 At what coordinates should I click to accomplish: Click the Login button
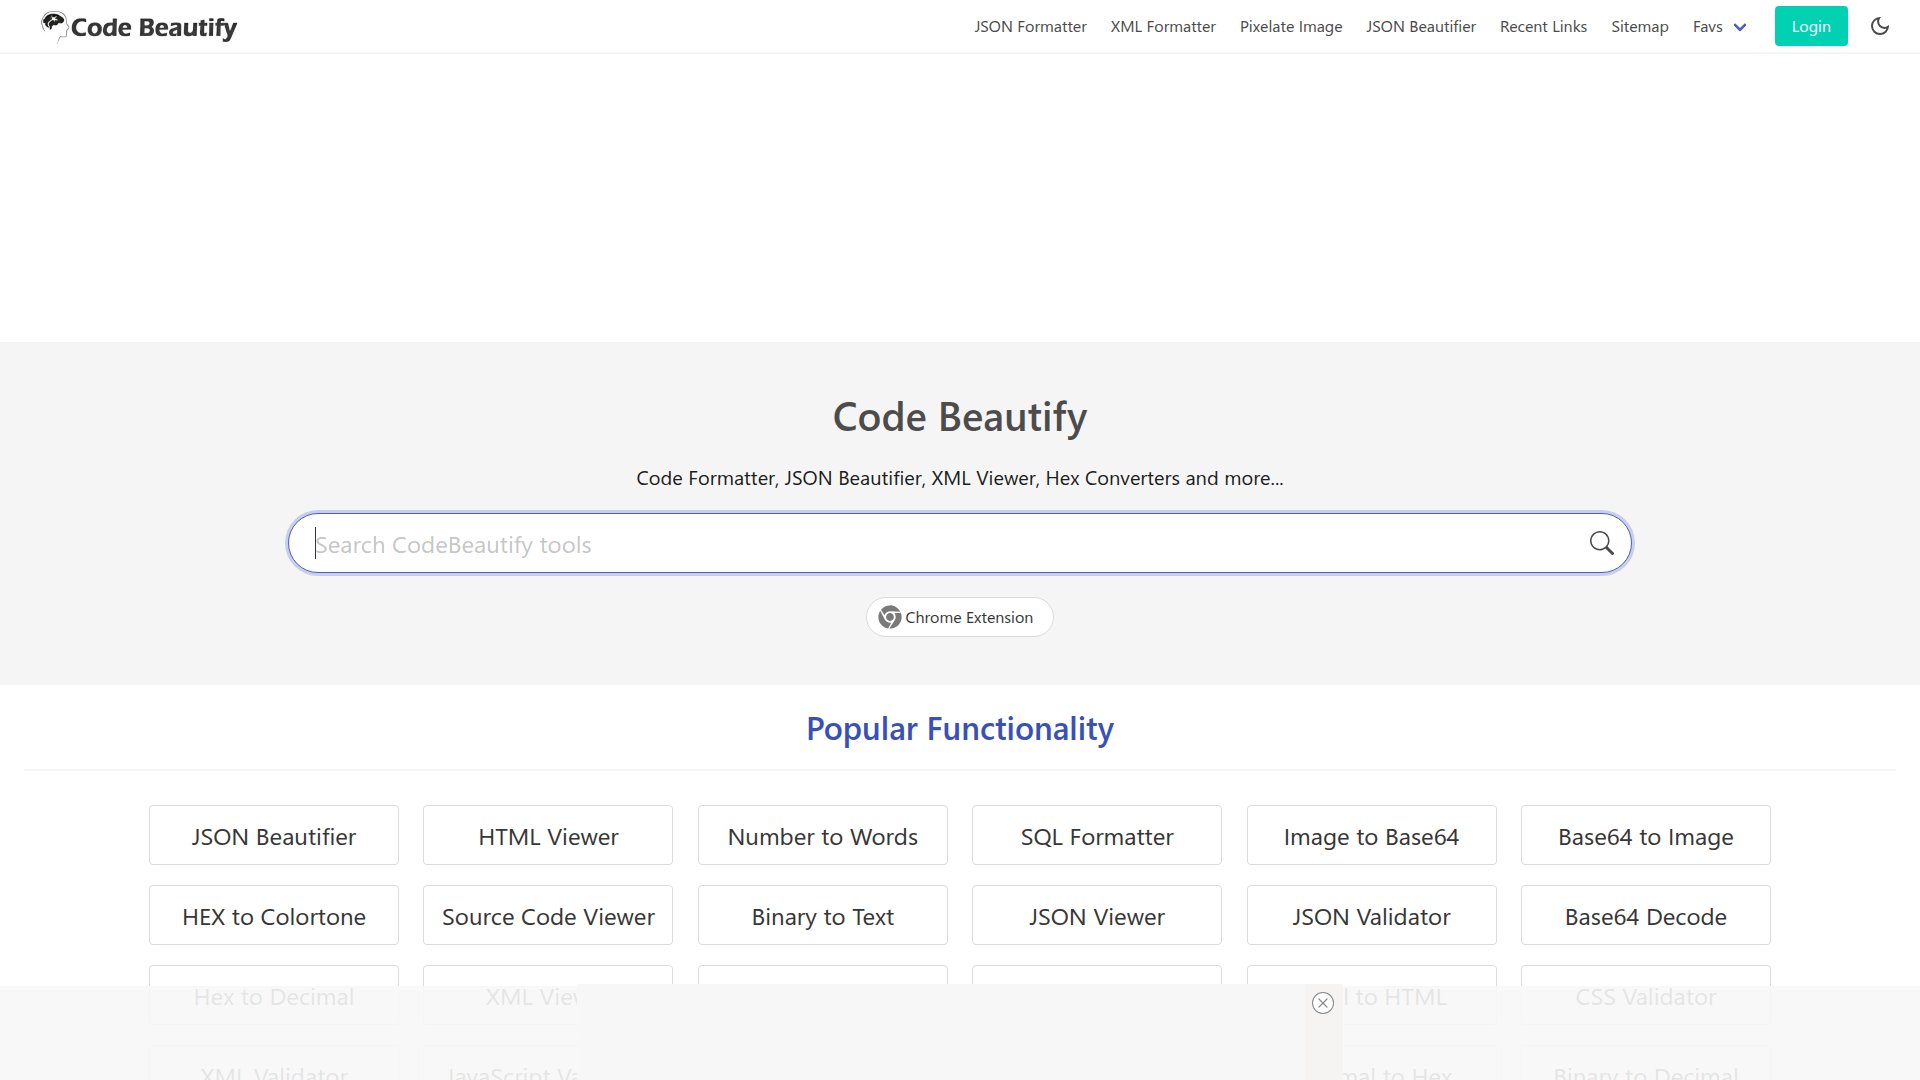1811,26
